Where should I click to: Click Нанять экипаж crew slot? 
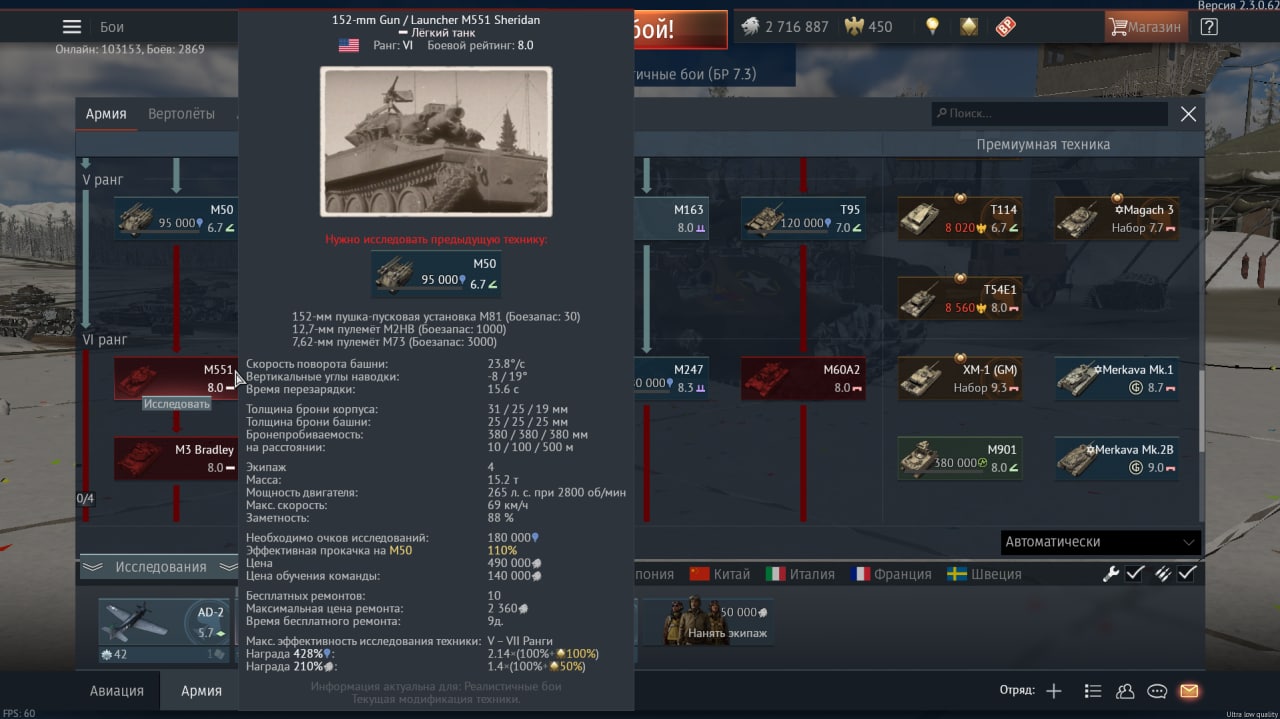coord(707,622)
